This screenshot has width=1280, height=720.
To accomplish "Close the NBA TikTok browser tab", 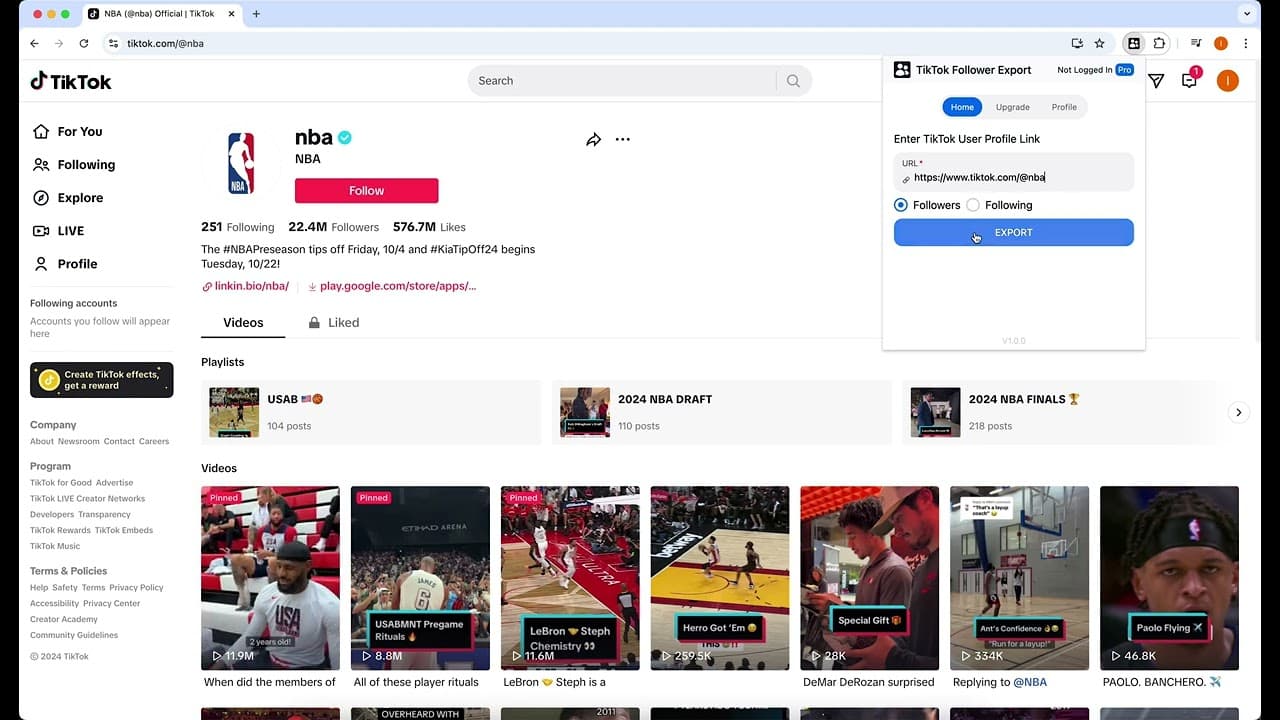I will coord(233,14).
